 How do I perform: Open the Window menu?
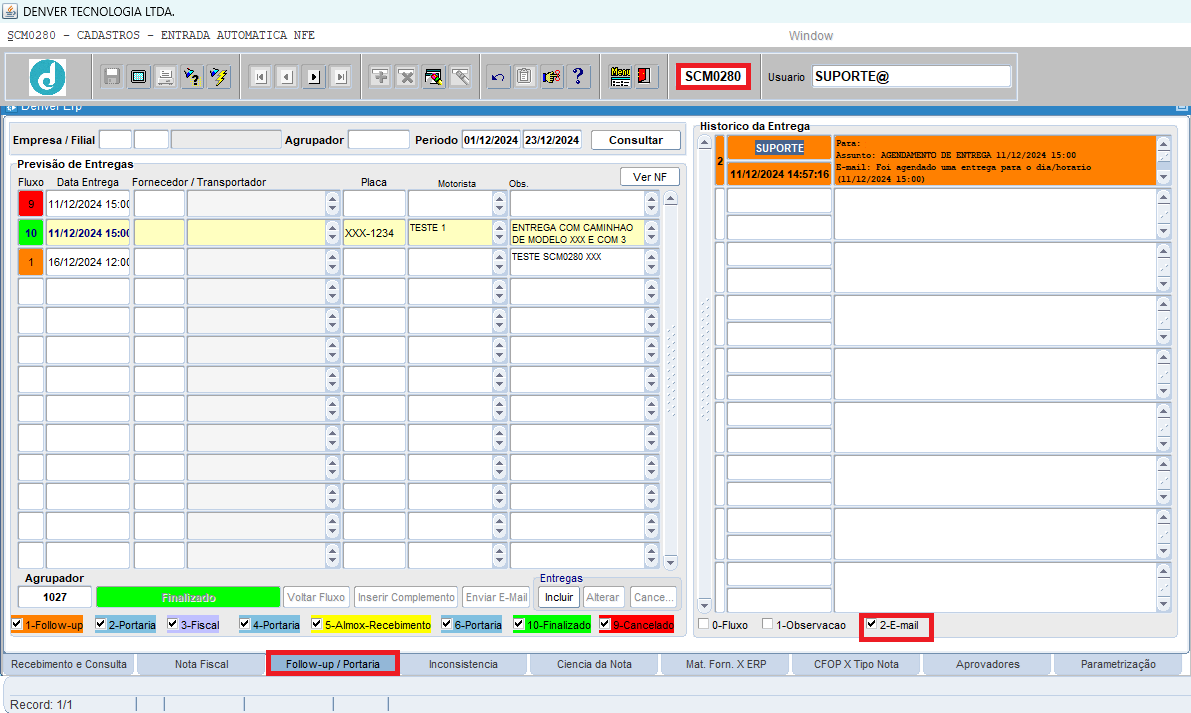tap(810, 36)
